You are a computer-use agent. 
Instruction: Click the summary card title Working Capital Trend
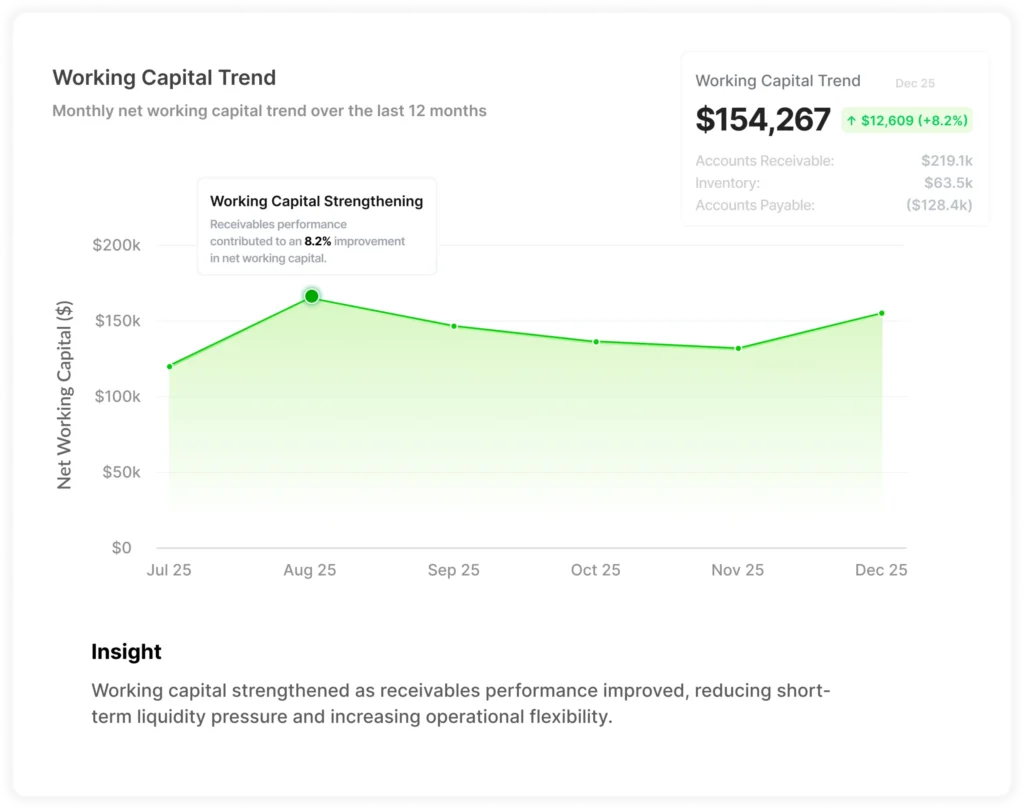[x=778, y=81]
